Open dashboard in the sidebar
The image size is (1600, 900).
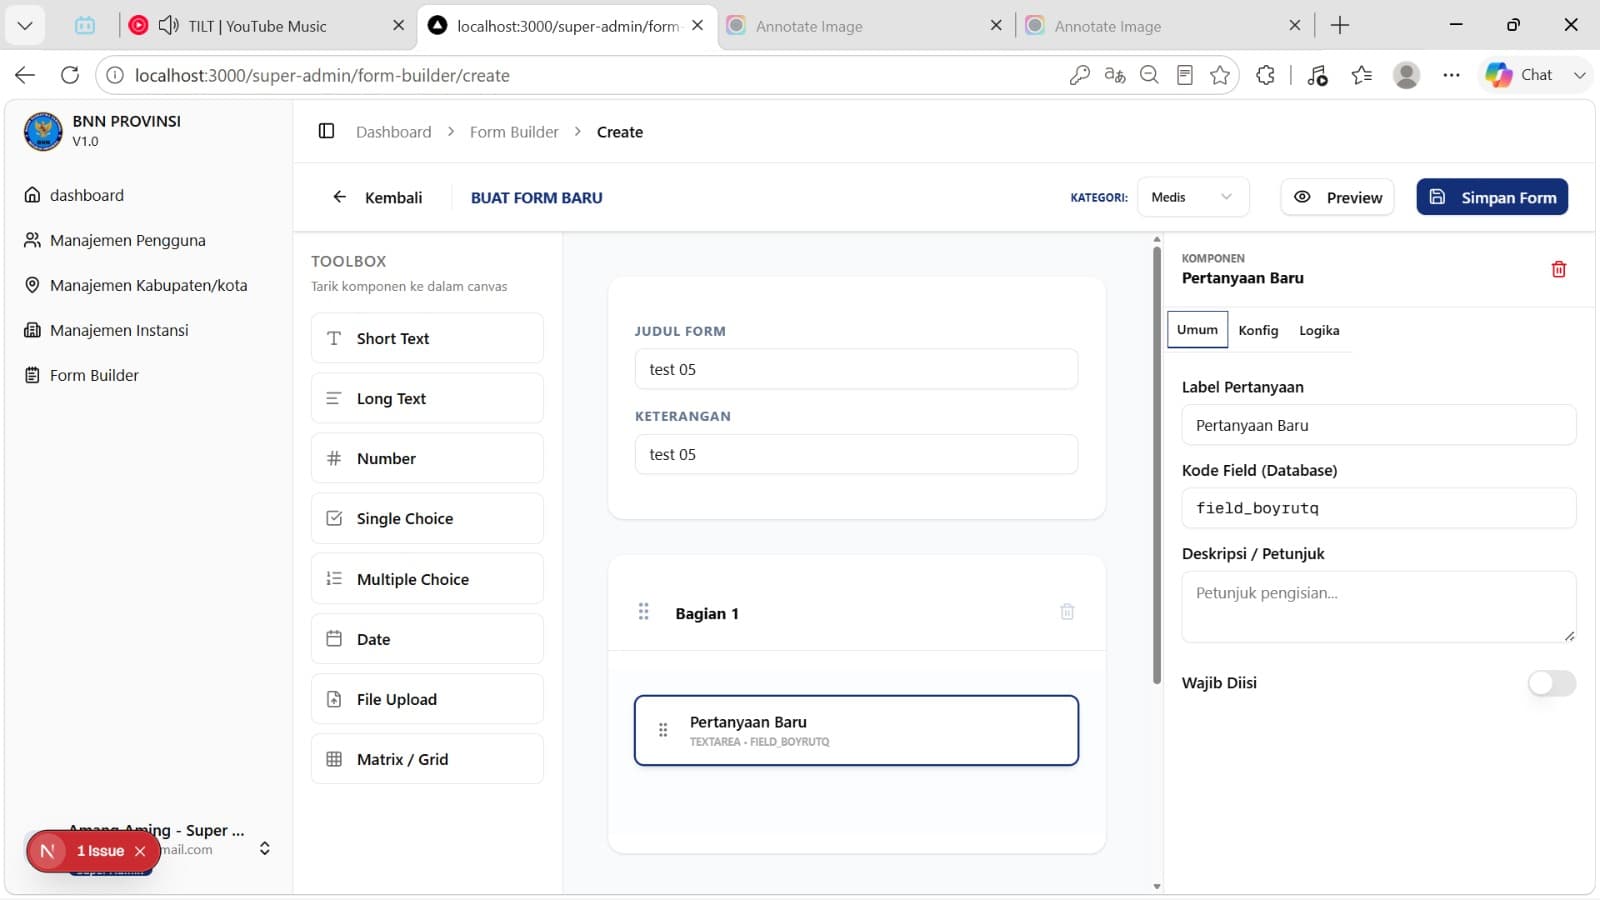87,195
